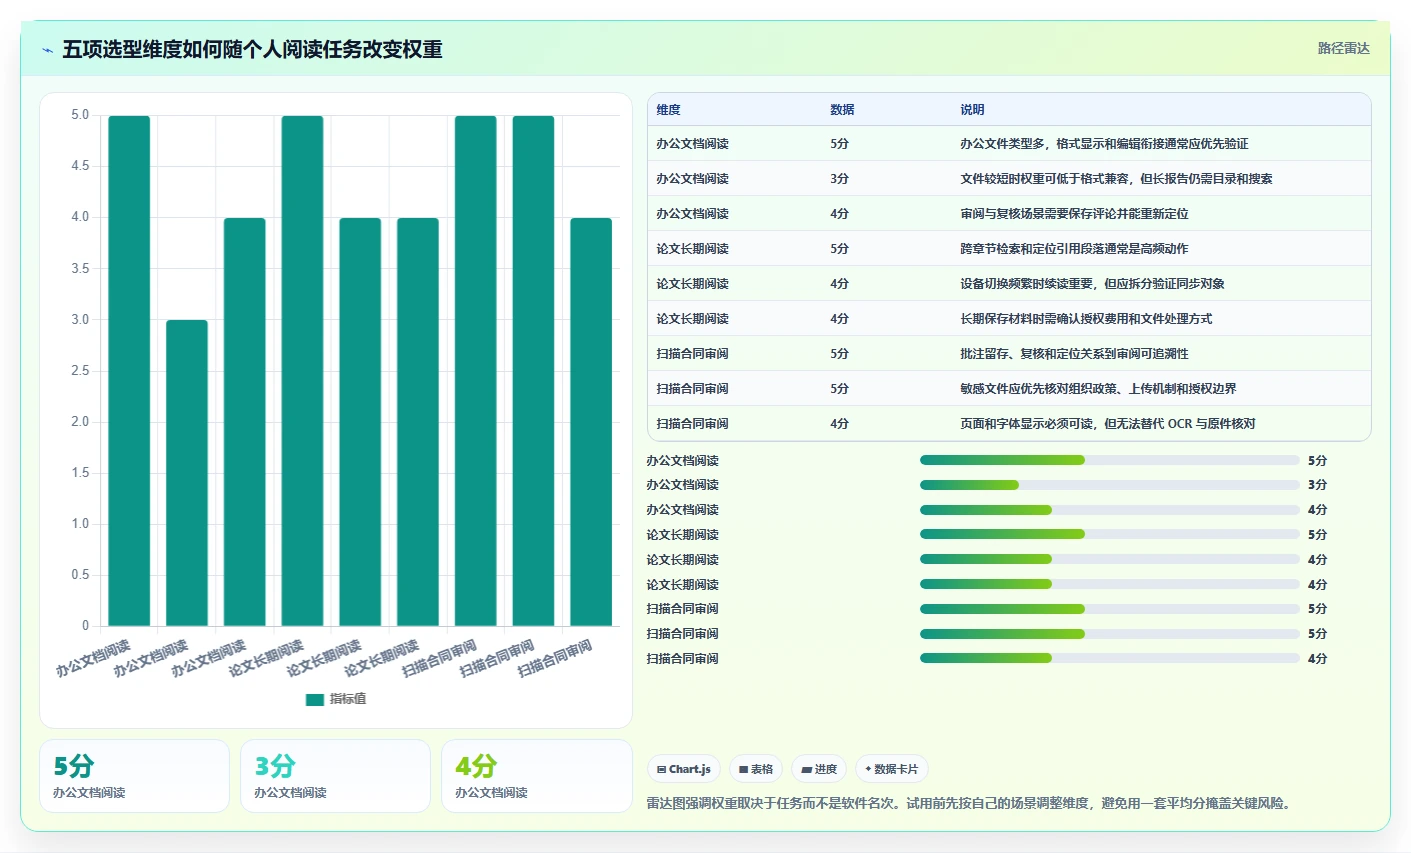Click the 数据 column header
Image resolution: width=1411 pixels, height=853 pixels.
click(842, 110)
